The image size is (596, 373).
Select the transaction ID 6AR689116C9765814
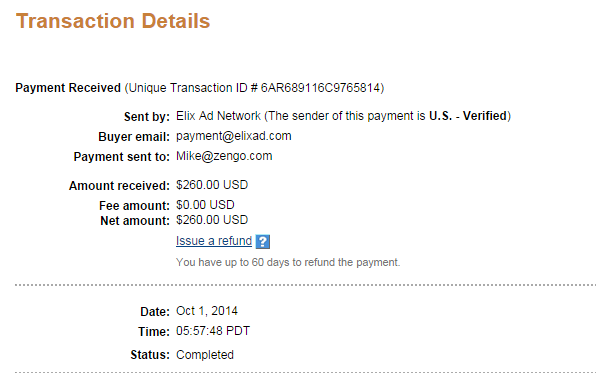pos(320,88)
